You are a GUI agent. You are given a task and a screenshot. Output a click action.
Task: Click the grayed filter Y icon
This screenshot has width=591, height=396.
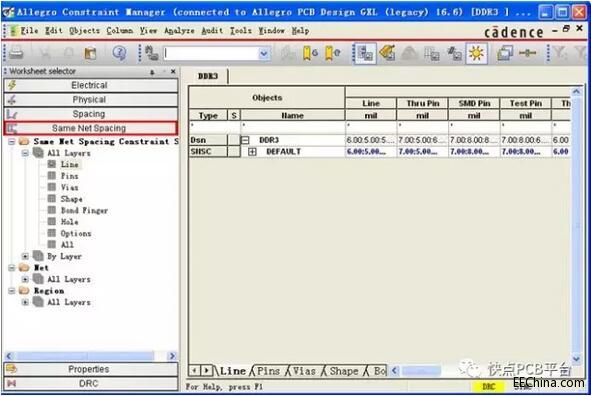[x=560, y=53]
